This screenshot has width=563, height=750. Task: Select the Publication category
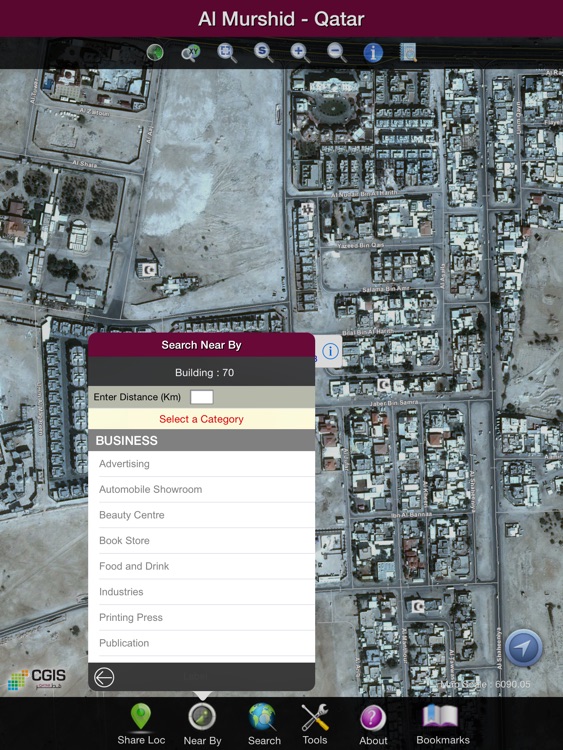point(201,643)
